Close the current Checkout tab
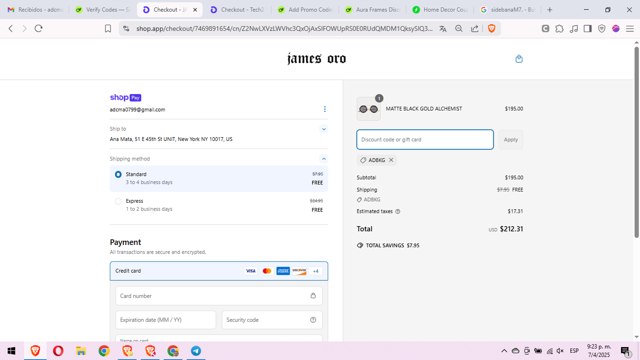The image size is (640, 360). pyautogui.click(x=195, y=9)
